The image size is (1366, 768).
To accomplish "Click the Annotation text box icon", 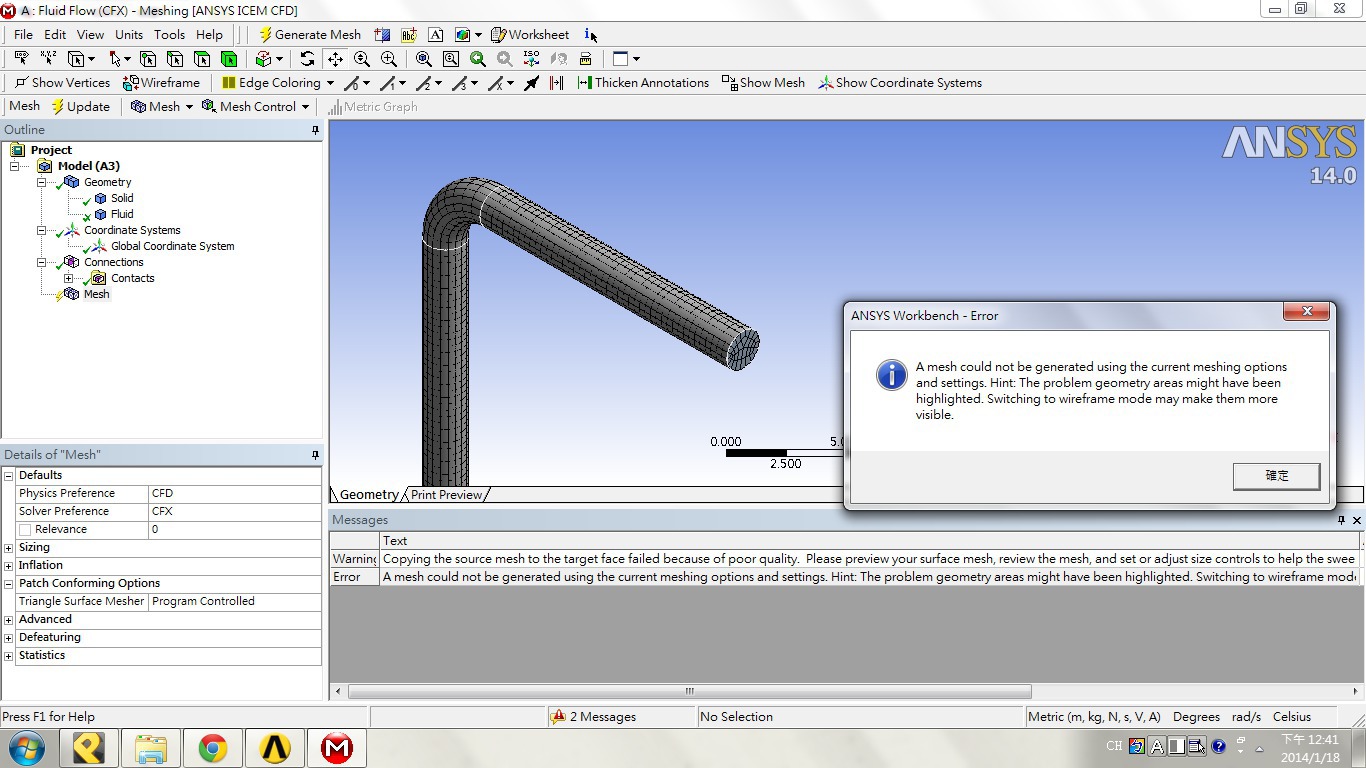I will coord(436,35).
